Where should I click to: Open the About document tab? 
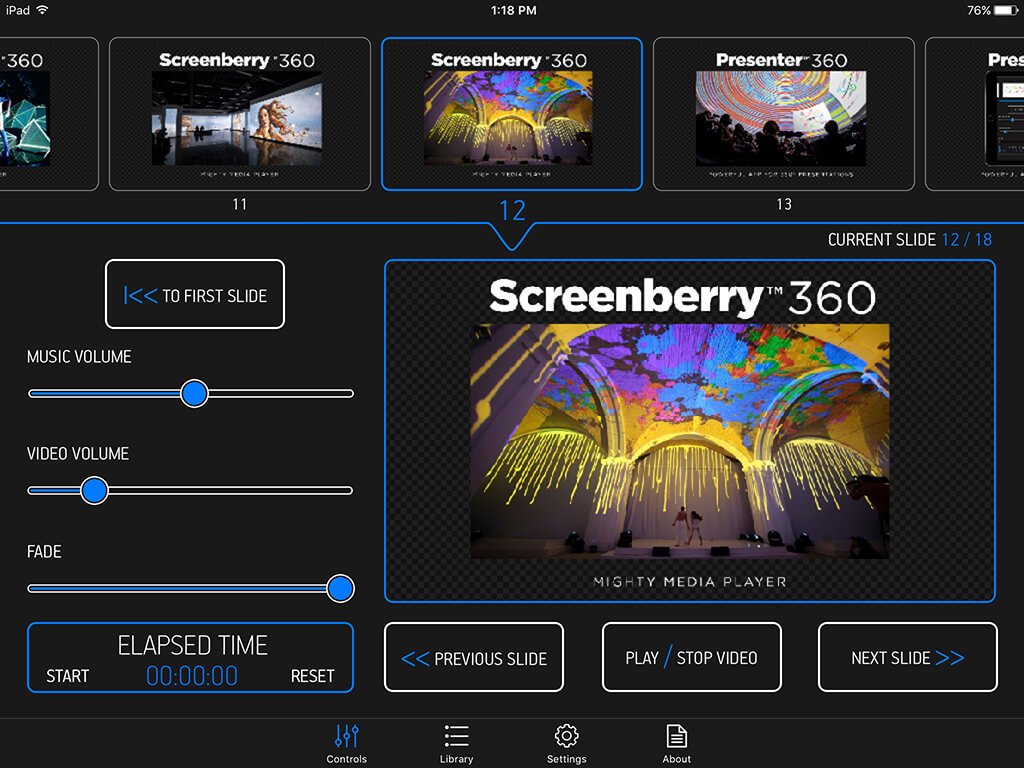676,743
